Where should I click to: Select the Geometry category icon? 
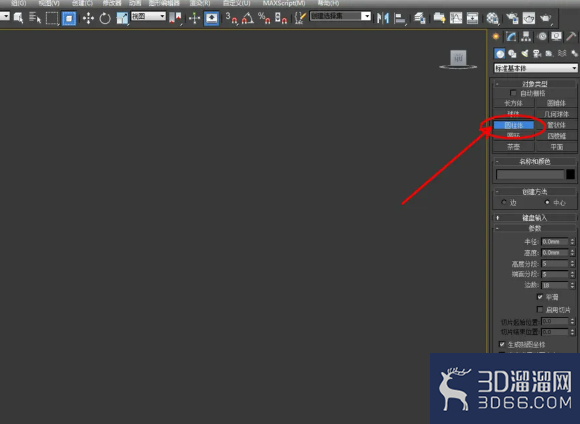tap(500, 54)
